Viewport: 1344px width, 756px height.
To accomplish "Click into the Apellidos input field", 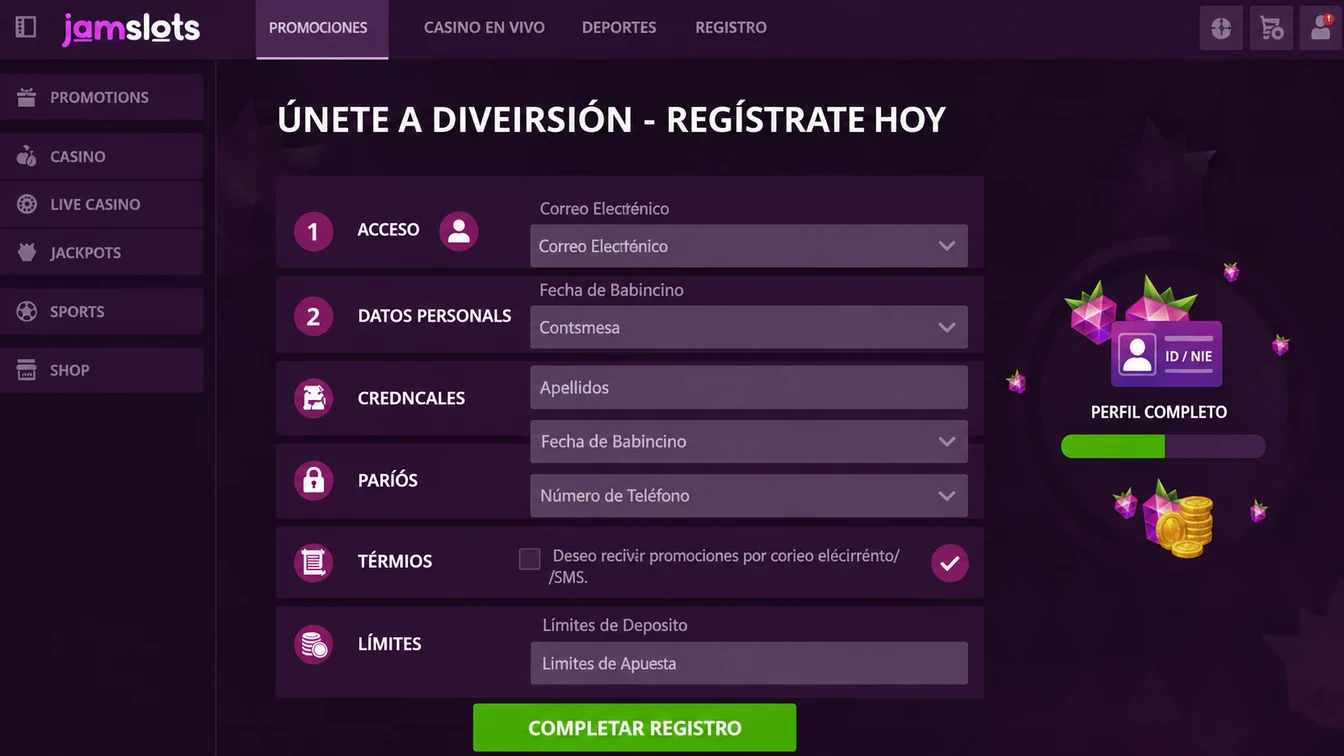I will pos(749,387).
